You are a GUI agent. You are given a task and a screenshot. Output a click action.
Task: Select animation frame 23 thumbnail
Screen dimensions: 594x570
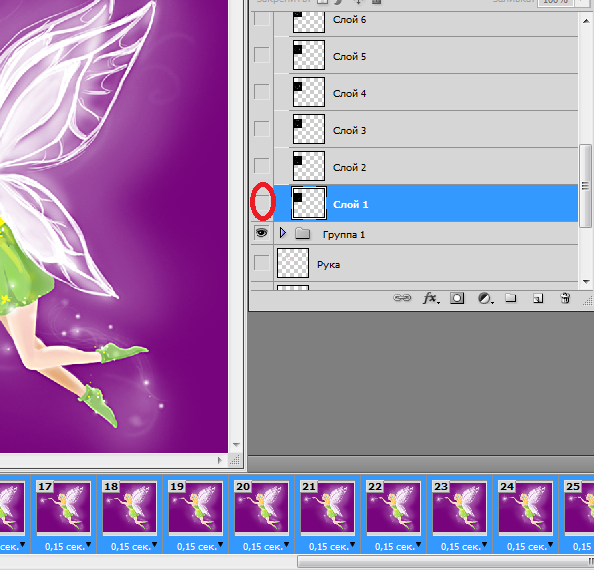point(460,508)
